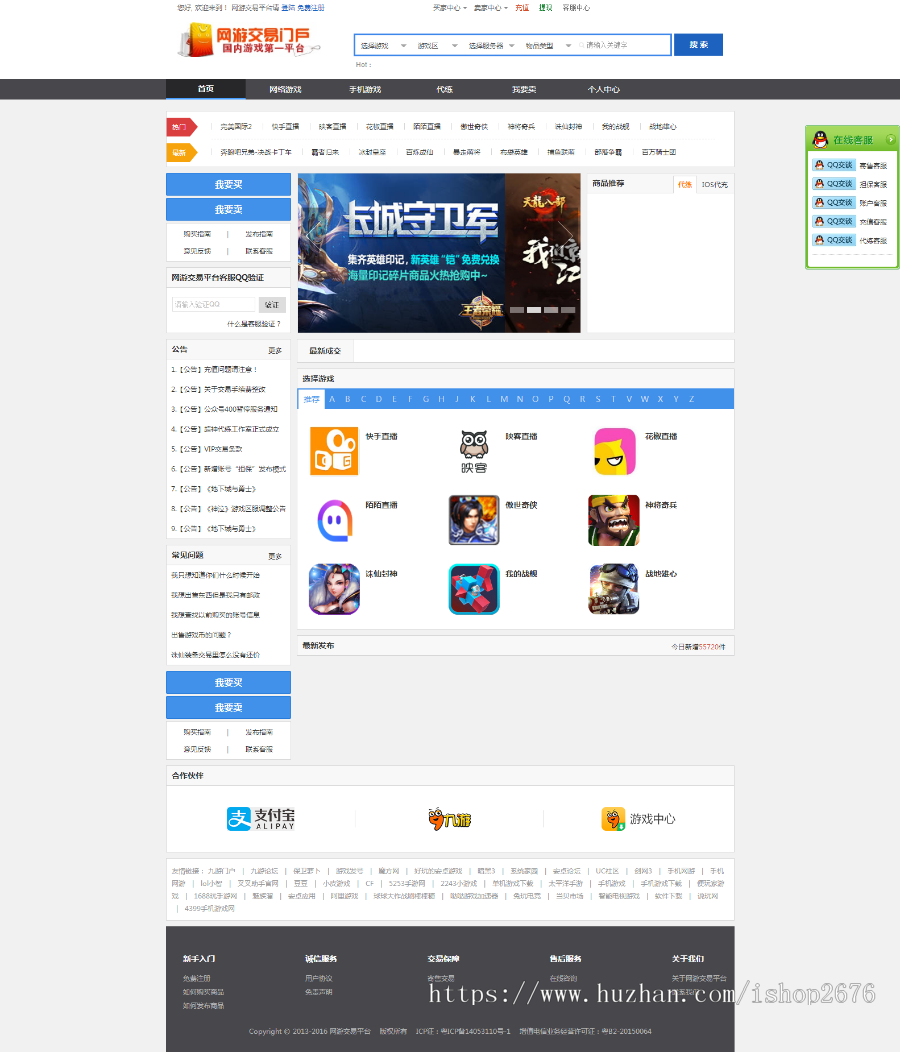900x1052 pixels.
Task: Open 网络游戏 in the navigation bar
Action: (x=285, y=89)
